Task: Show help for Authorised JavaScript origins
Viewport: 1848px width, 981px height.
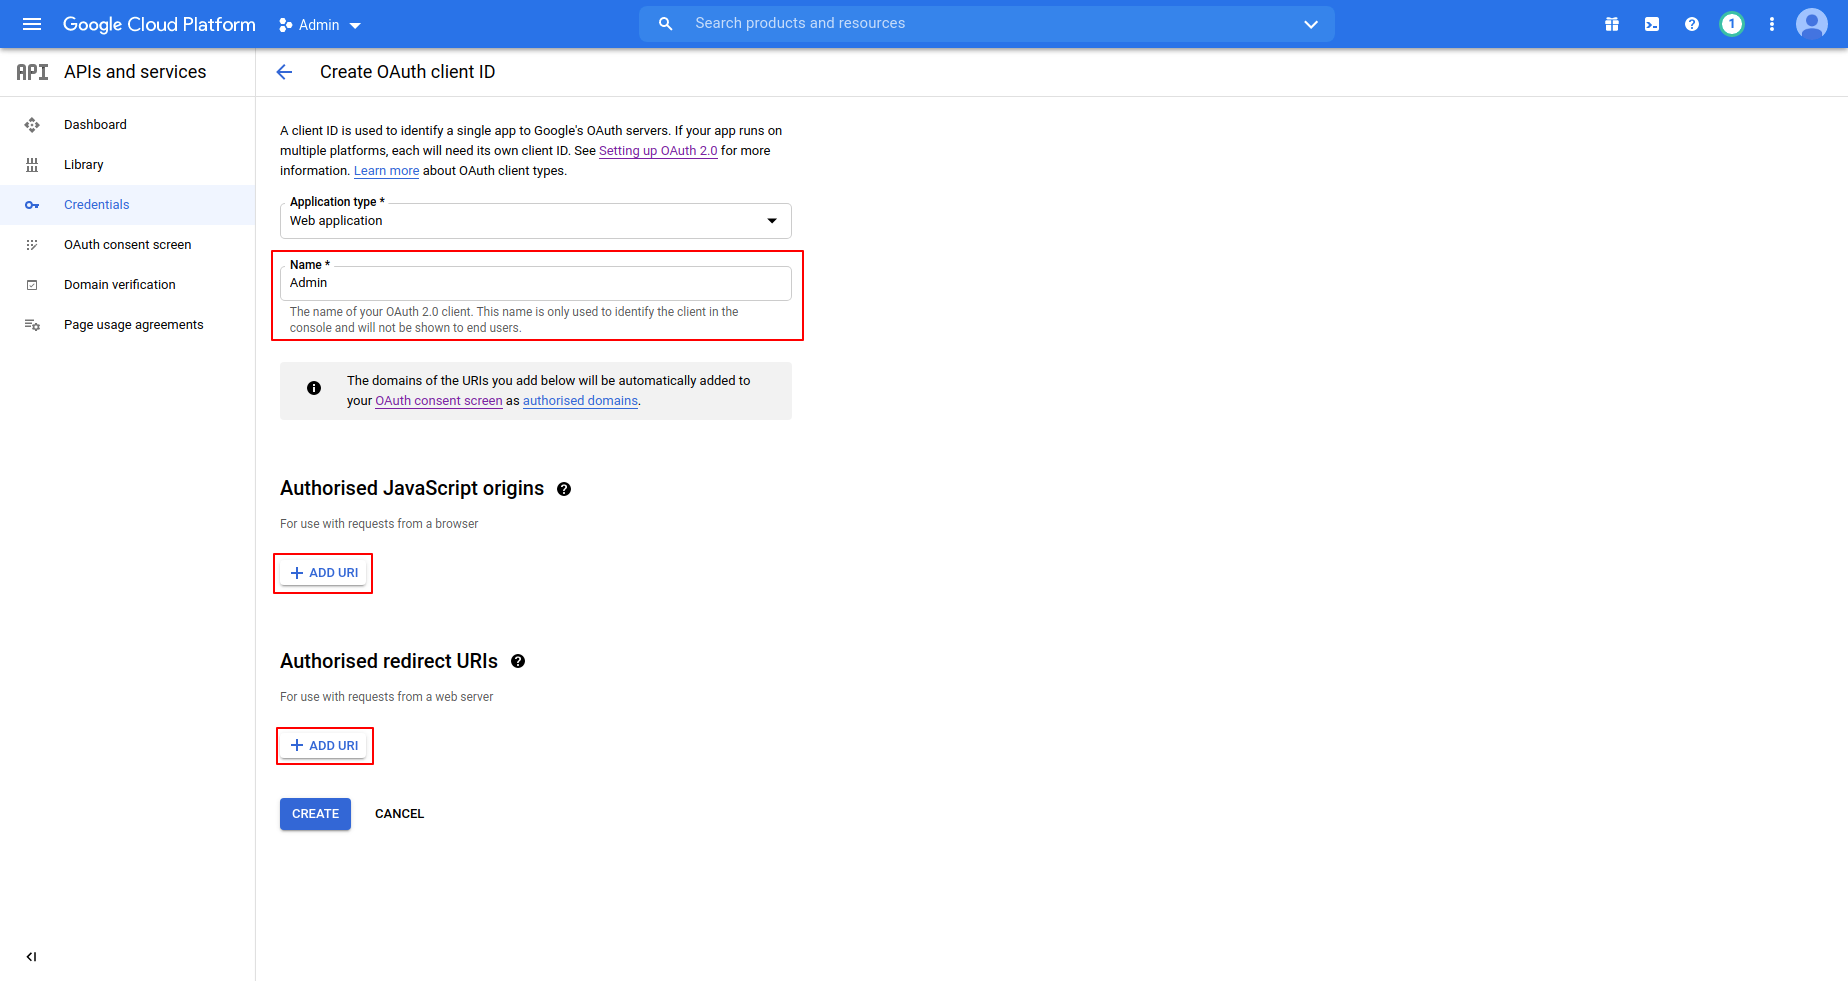Action: coord(564,489)
